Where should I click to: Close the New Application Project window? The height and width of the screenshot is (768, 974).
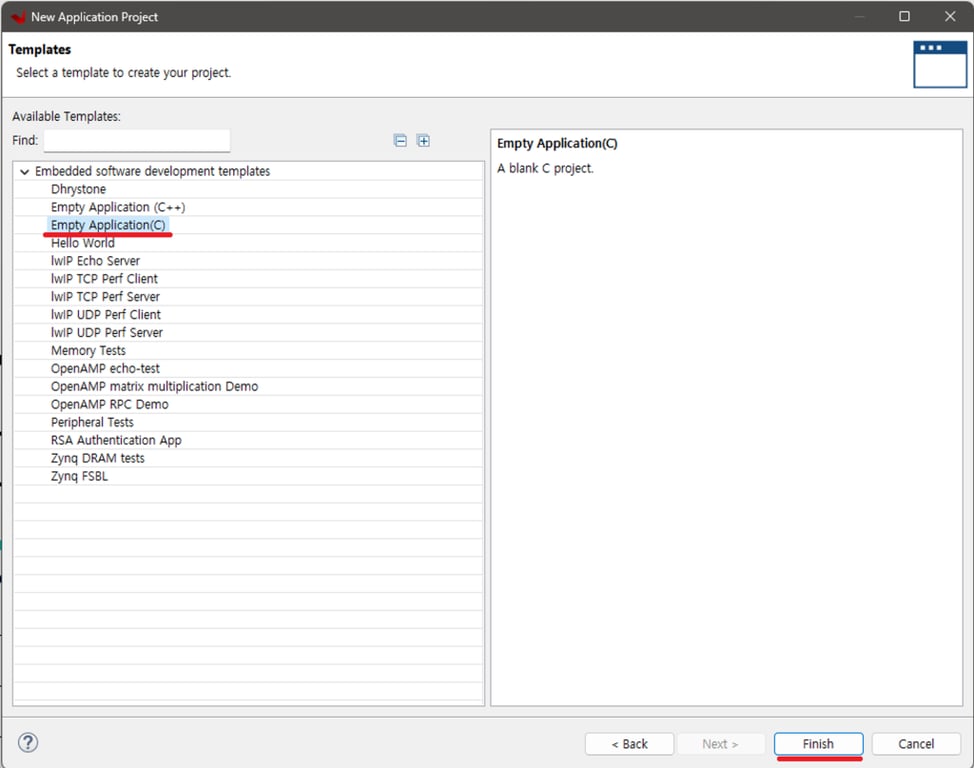950,17
